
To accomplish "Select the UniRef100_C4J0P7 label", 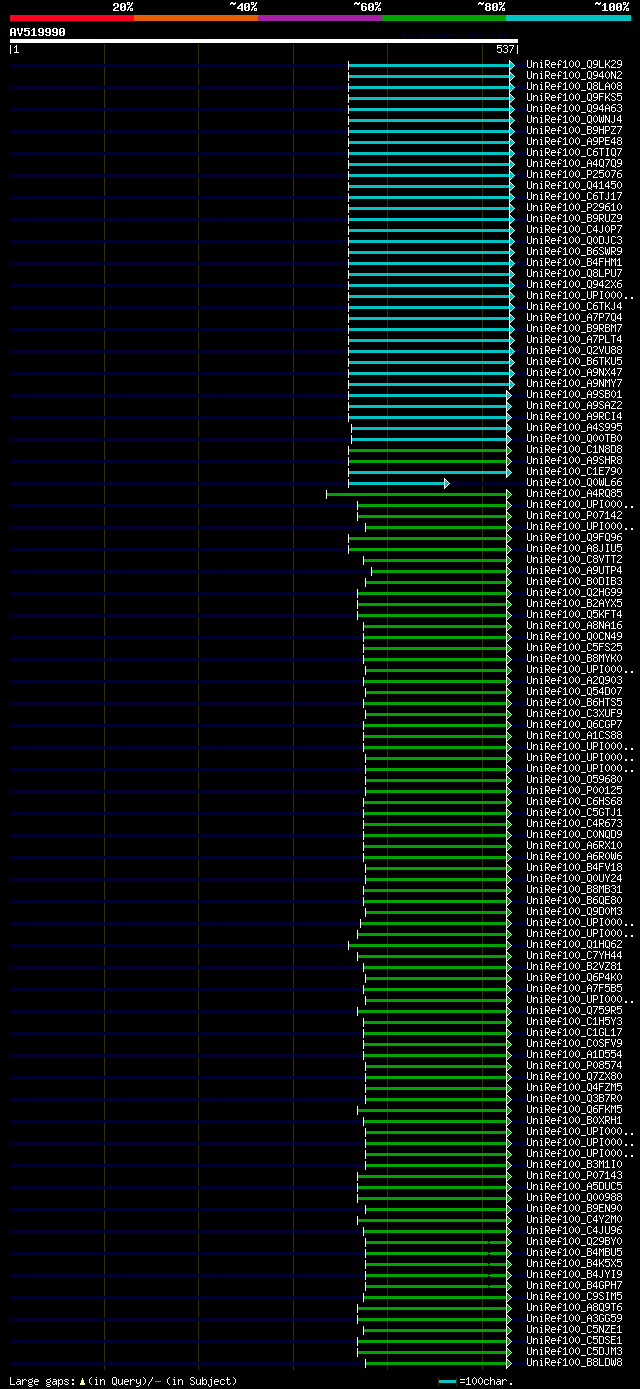I will tap(574, 229).
